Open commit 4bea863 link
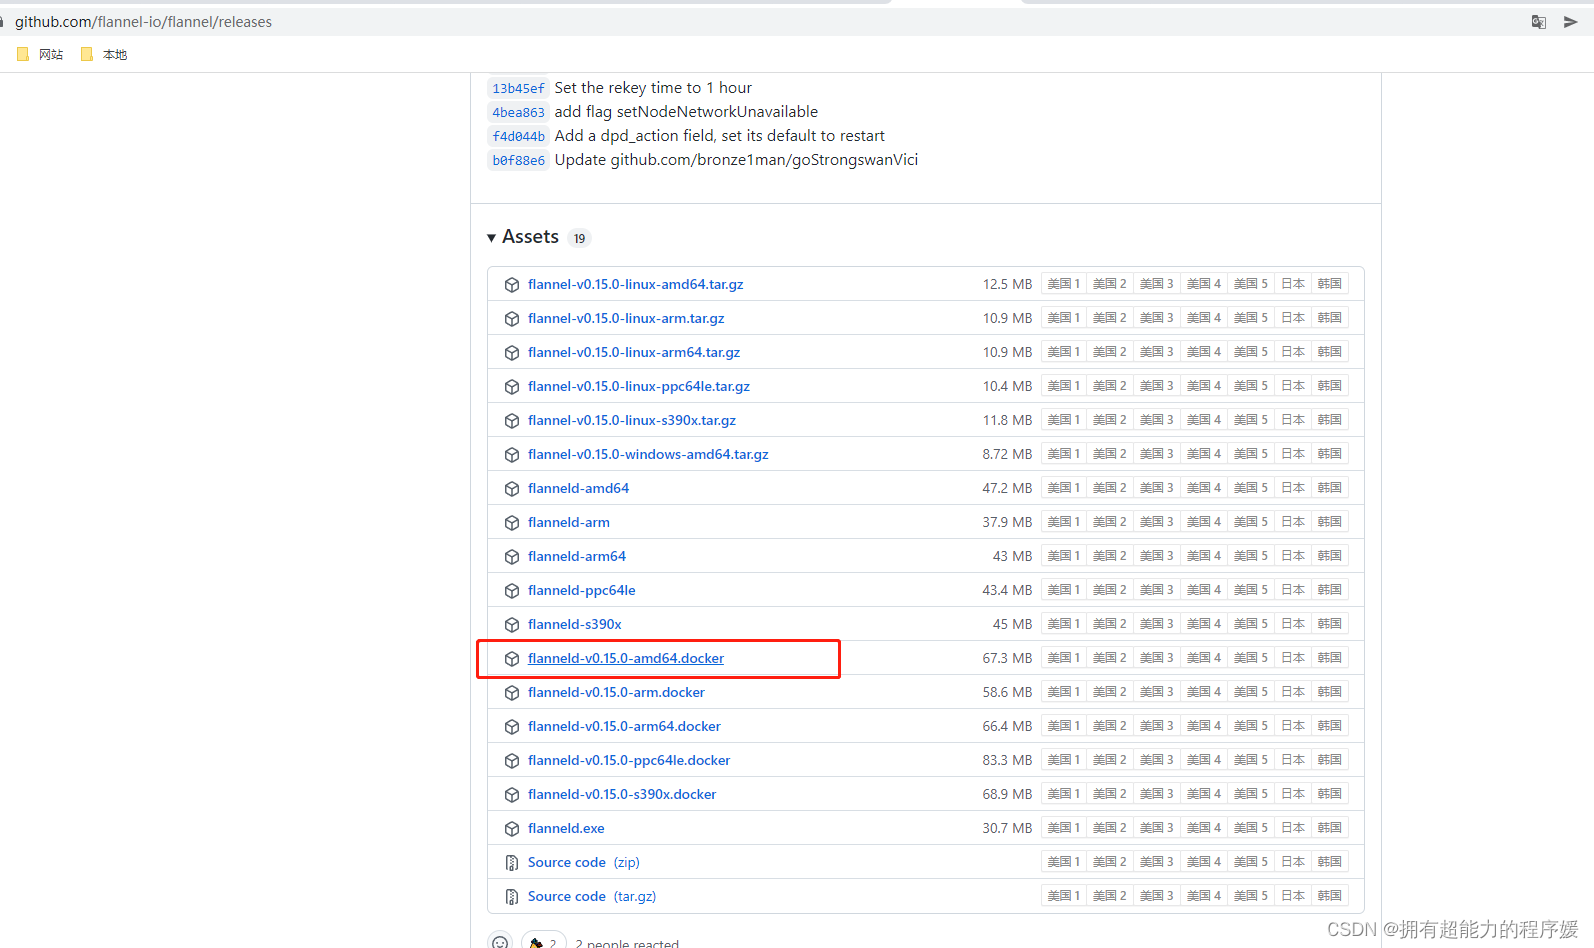 tap(518, 112)
